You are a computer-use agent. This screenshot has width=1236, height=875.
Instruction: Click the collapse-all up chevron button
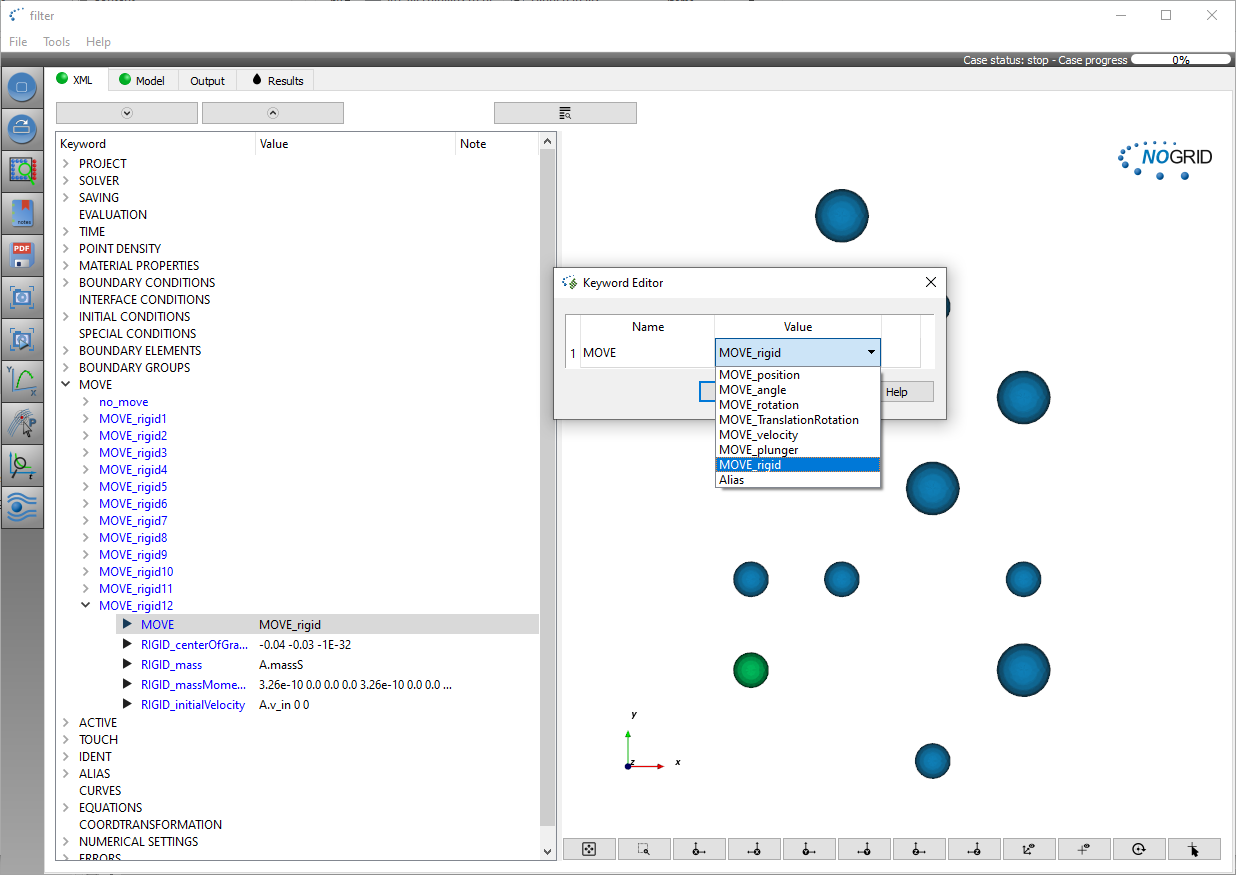tap(273, 113)
